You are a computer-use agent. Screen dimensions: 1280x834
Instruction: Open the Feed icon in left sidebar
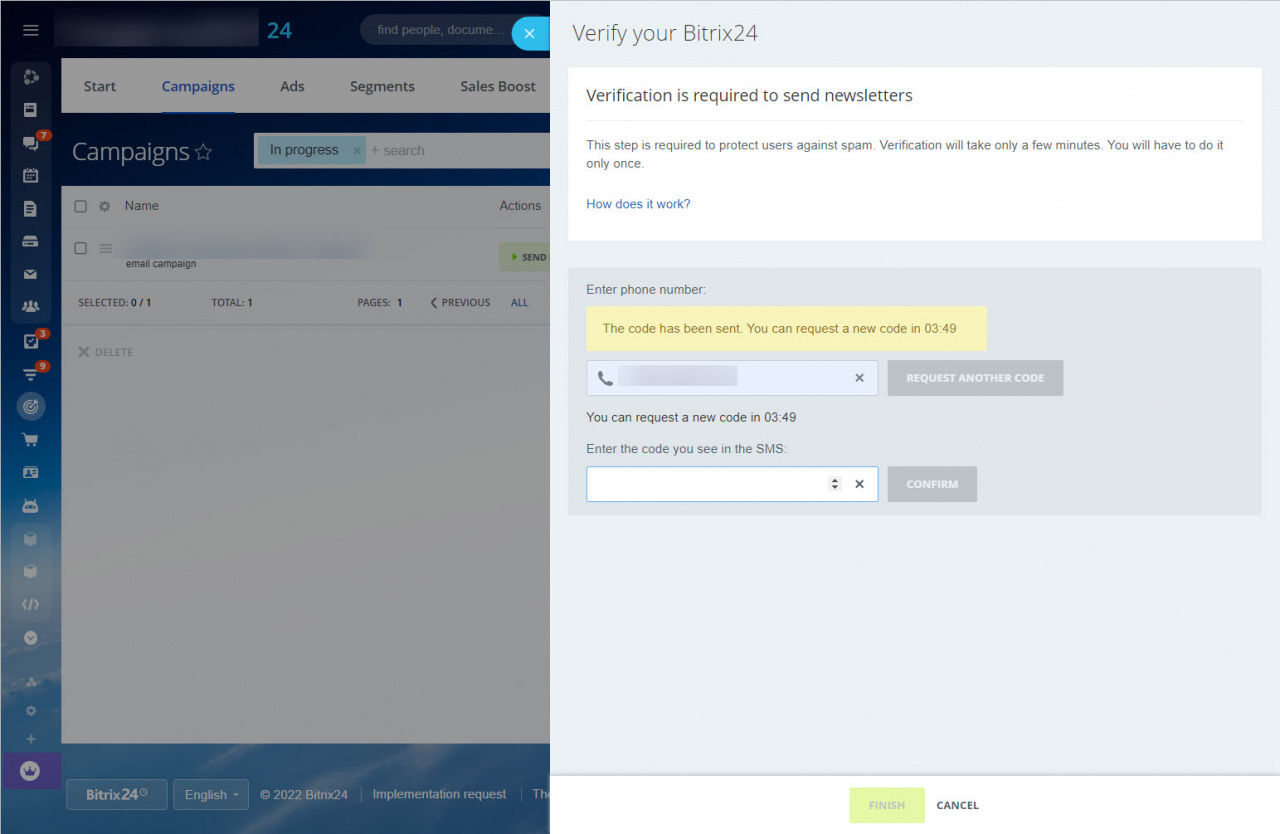pyautogui.click(x=30, y=110)
